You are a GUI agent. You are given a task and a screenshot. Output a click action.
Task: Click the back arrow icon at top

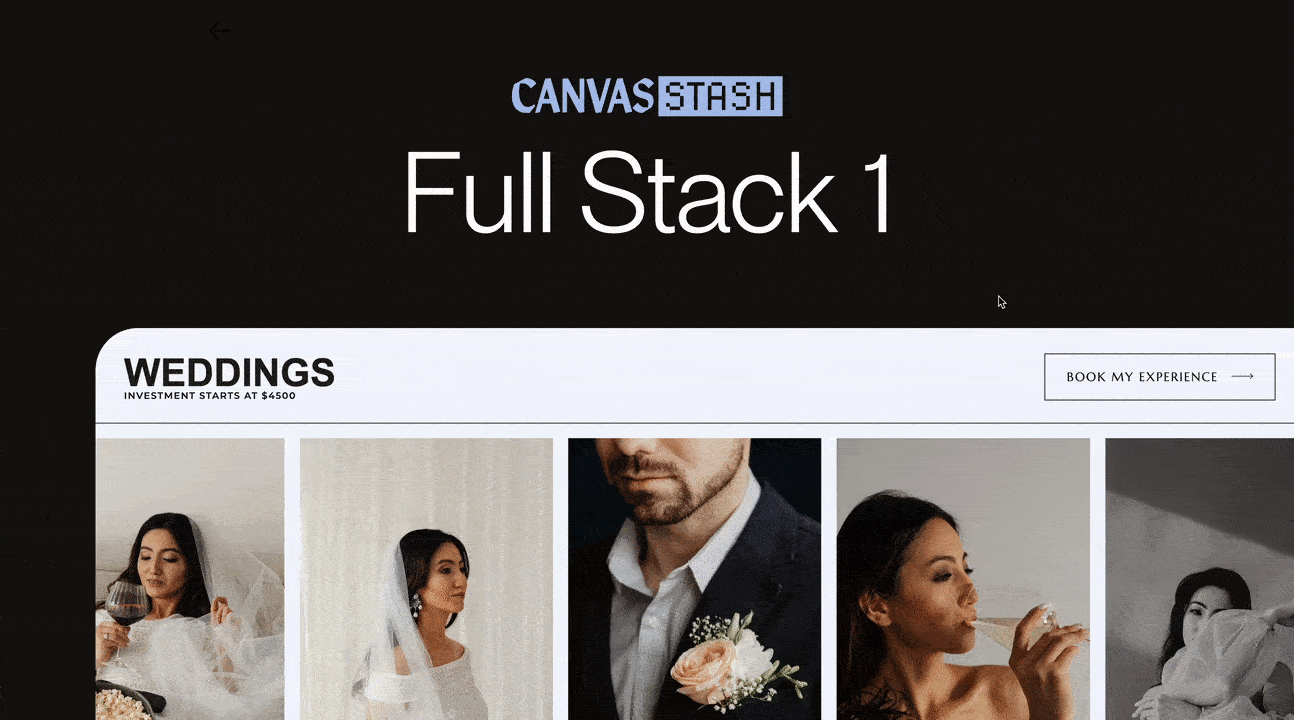pos(220,31)
